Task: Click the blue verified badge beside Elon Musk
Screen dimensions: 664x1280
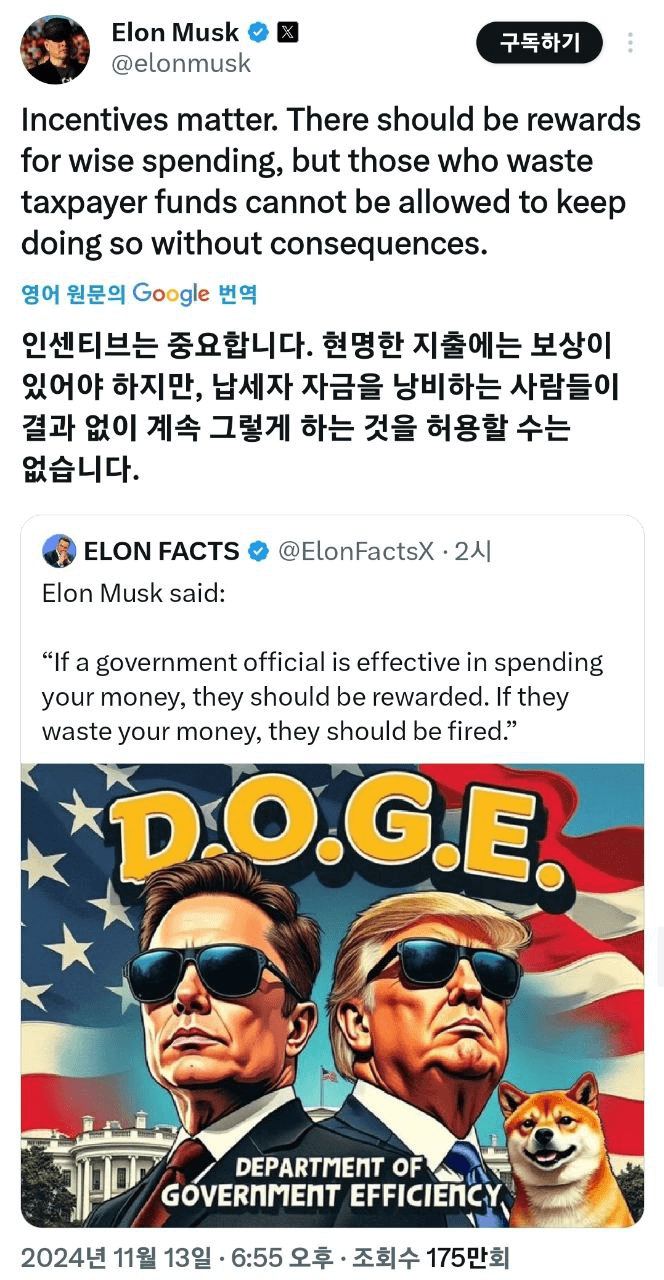Action: pyautogui.click(x=258, y=32)
